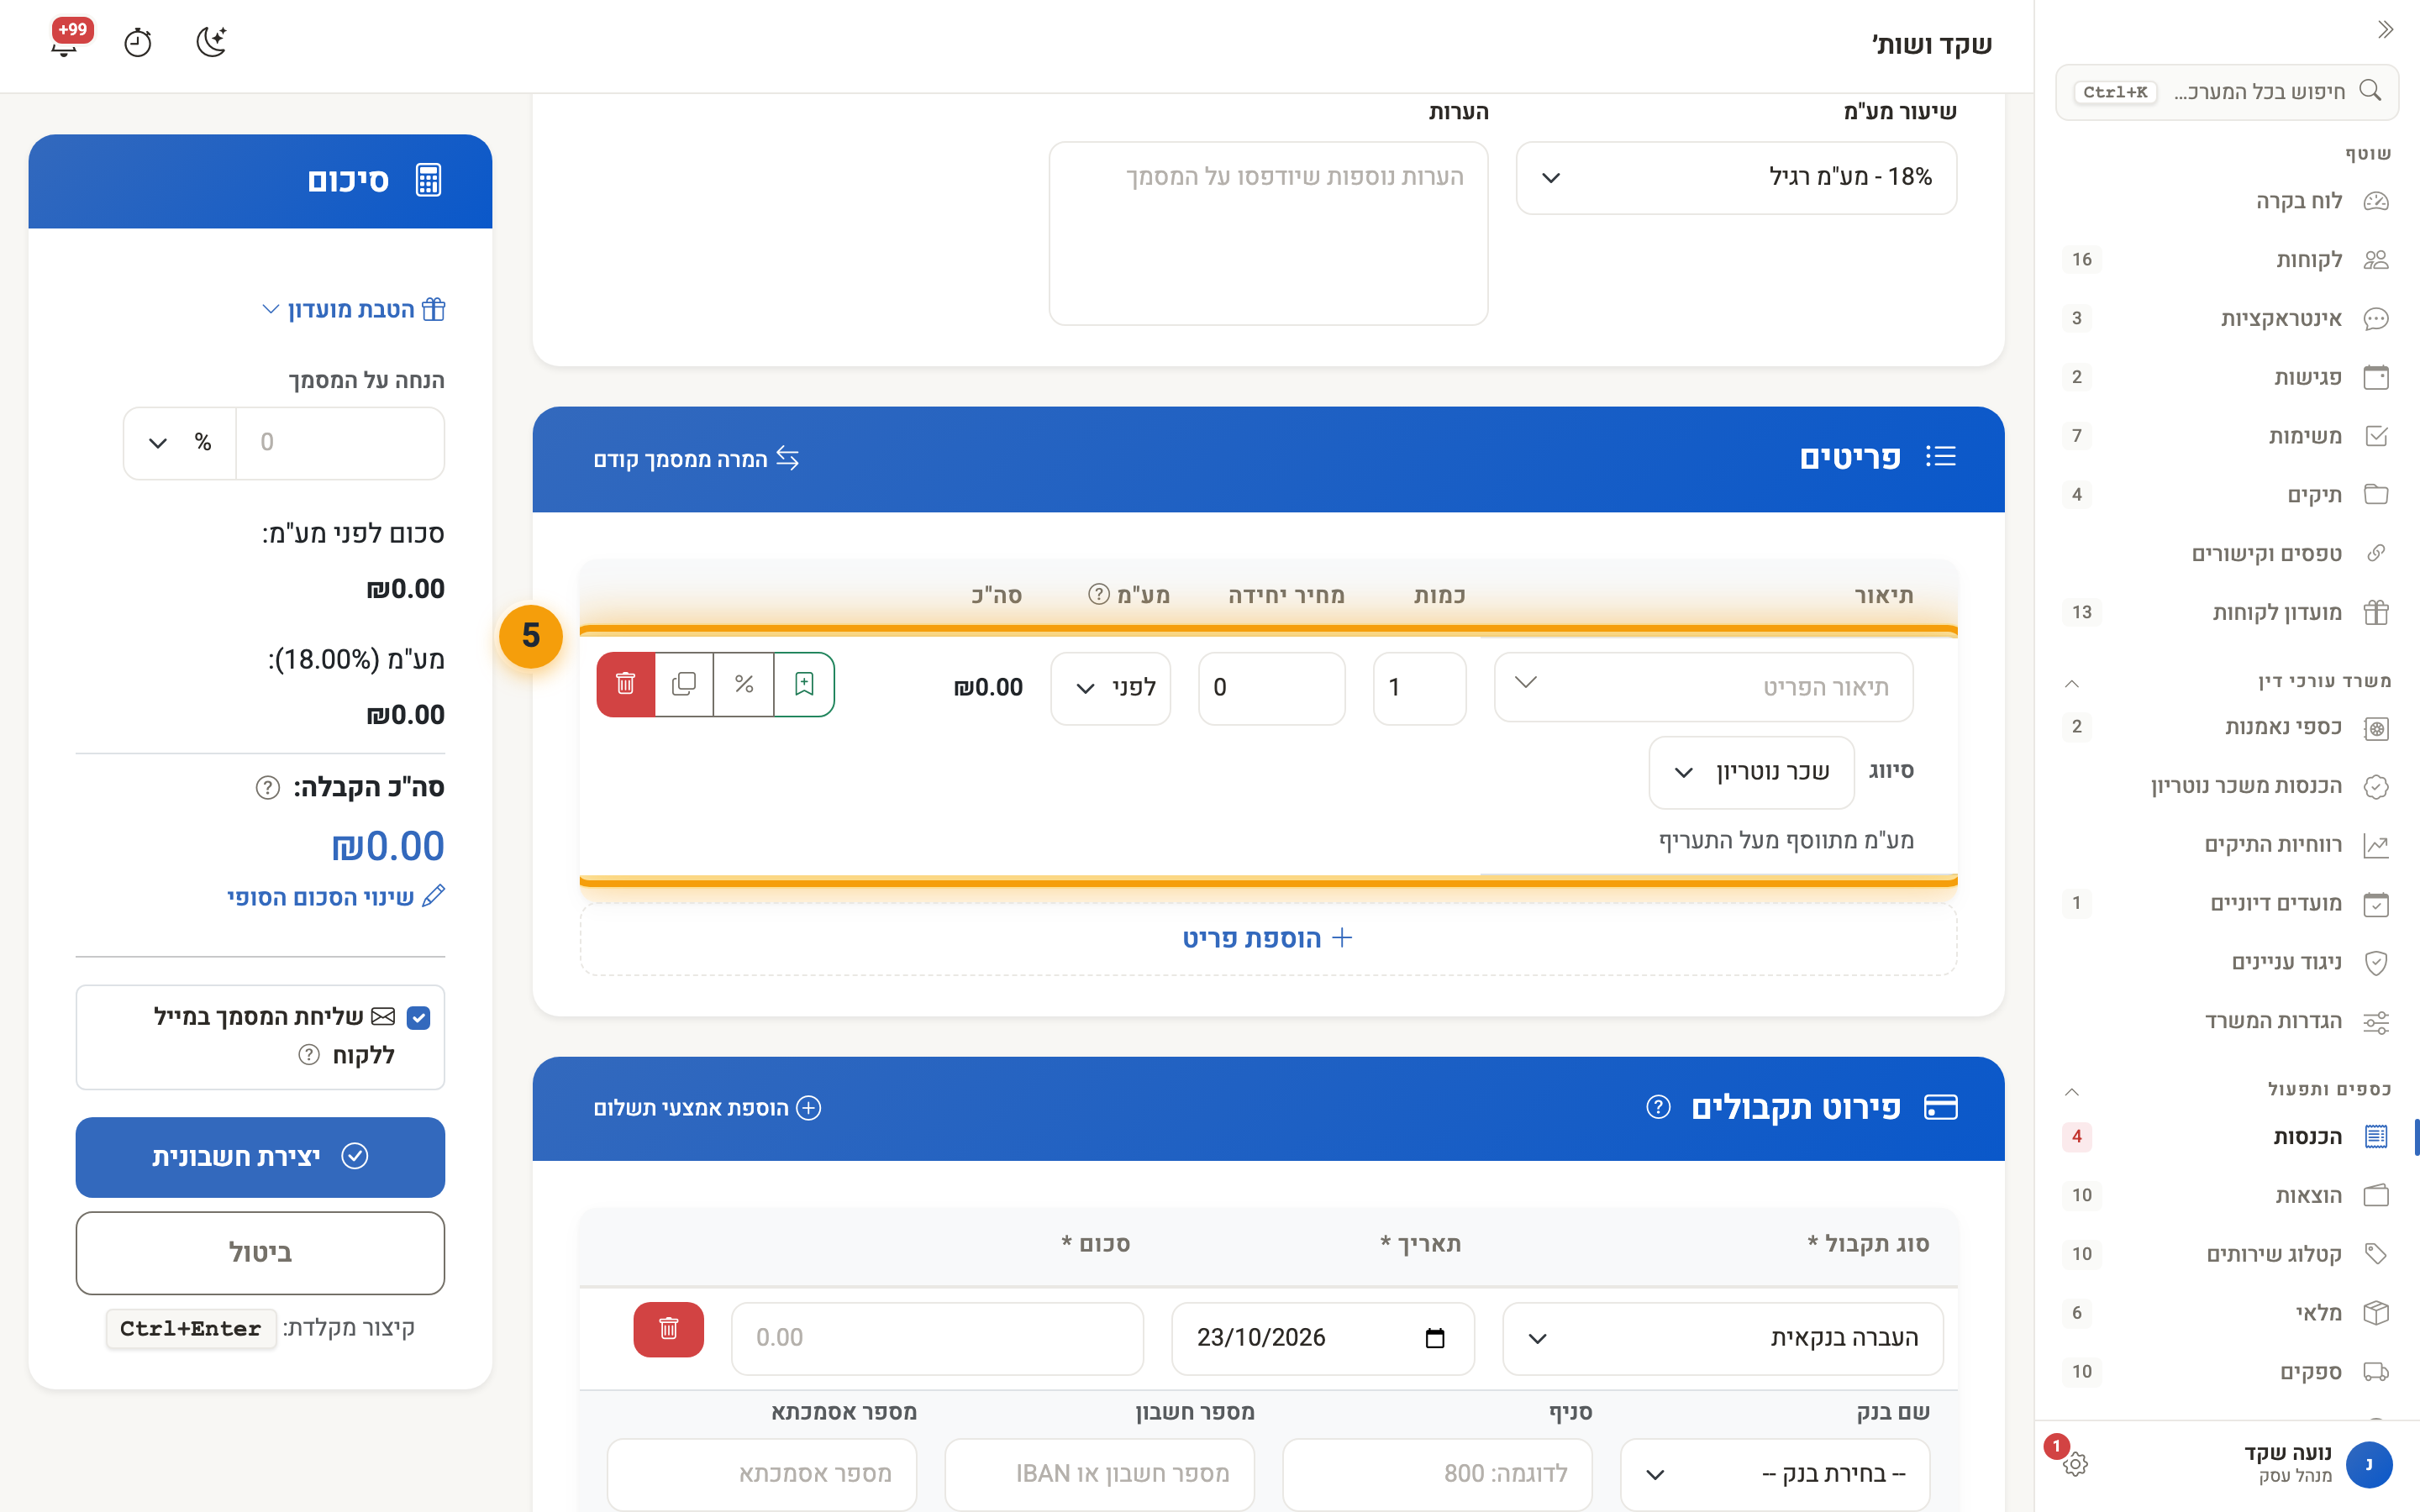The width and height of the screenshot is (2420, 1512).
Task: Open user settings gear icon at the sidebar bottom
Action: click(x=2075, y=1464)
